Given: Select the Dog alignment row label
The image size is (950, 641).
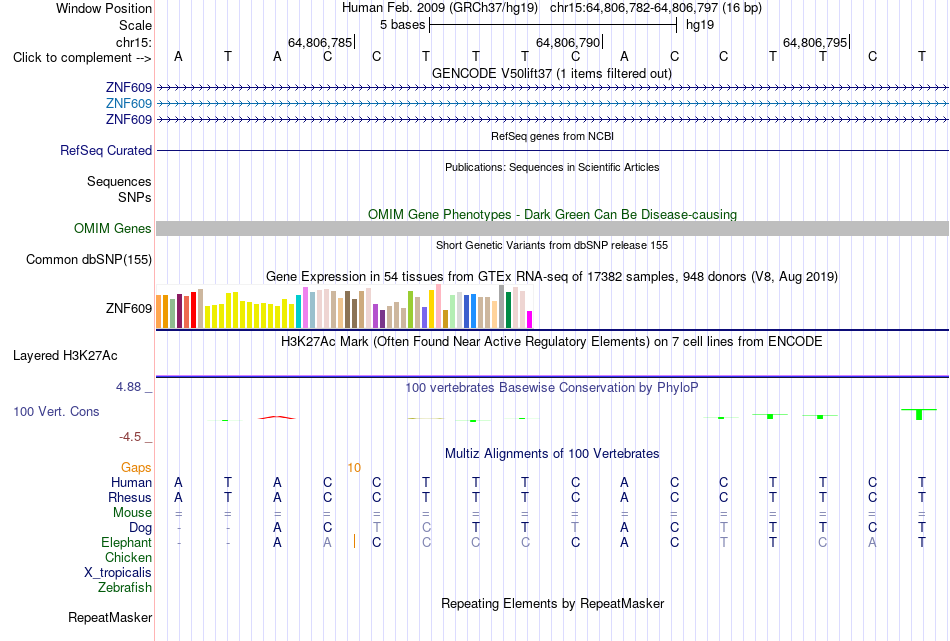Looking at the screenshot, I should [140, 528].
